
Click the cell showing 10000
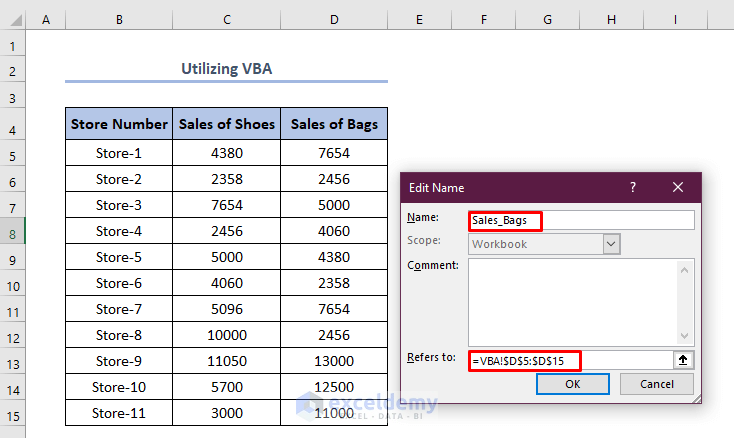point(227,335)
